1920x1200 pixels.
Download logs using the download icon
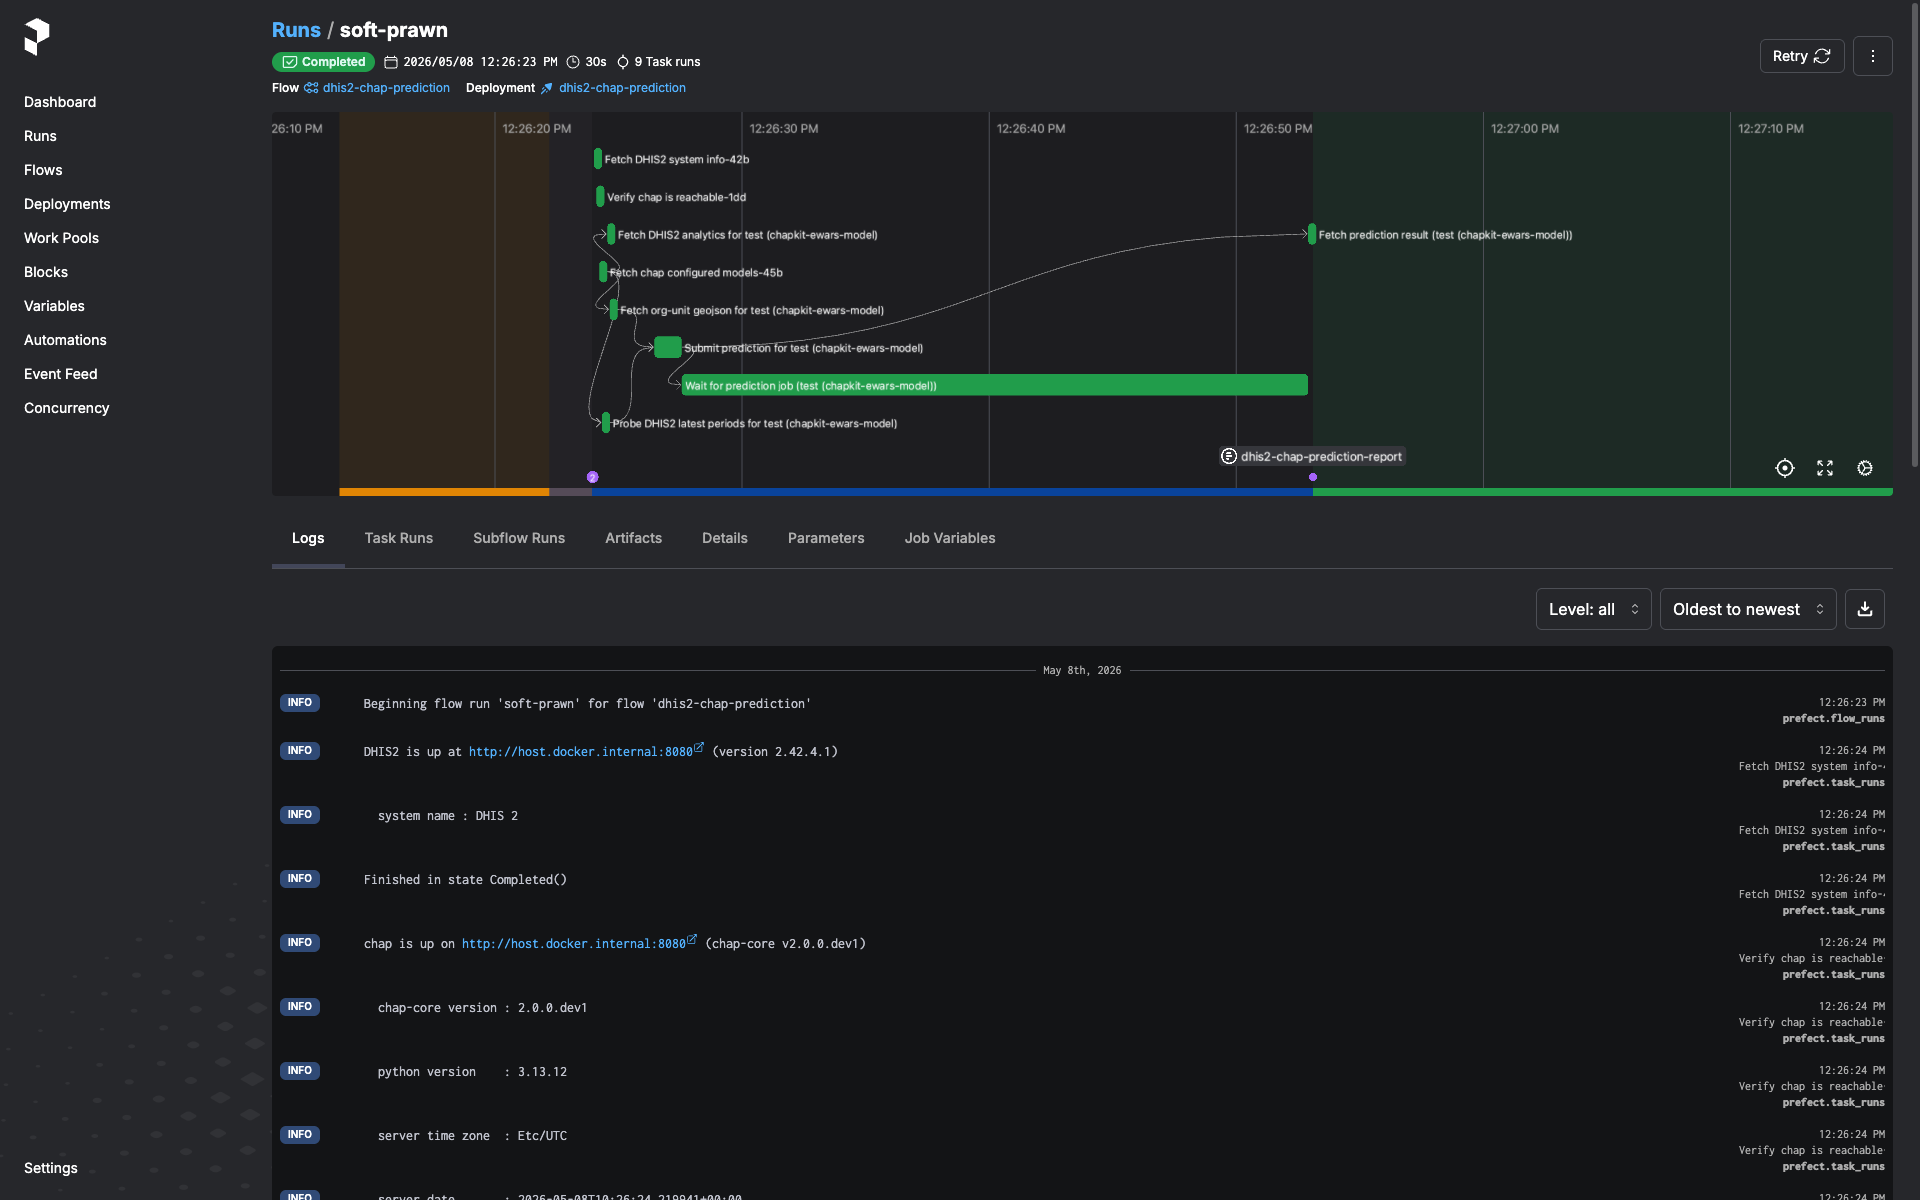click(x=1865, y=609)
